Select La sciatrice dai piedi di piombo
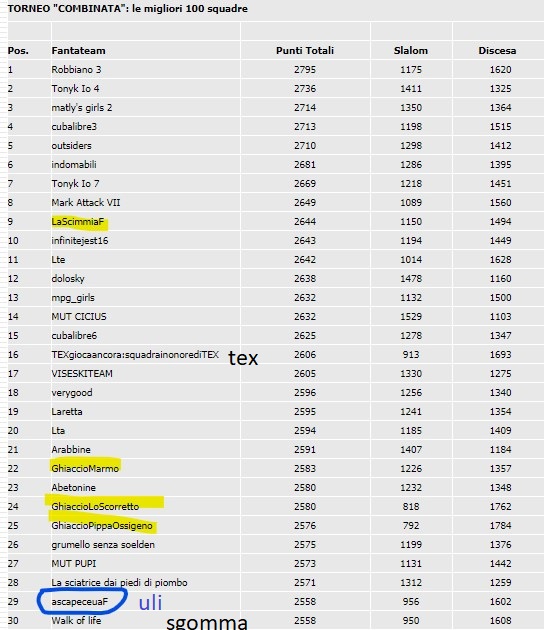 (x=119, y=583)
